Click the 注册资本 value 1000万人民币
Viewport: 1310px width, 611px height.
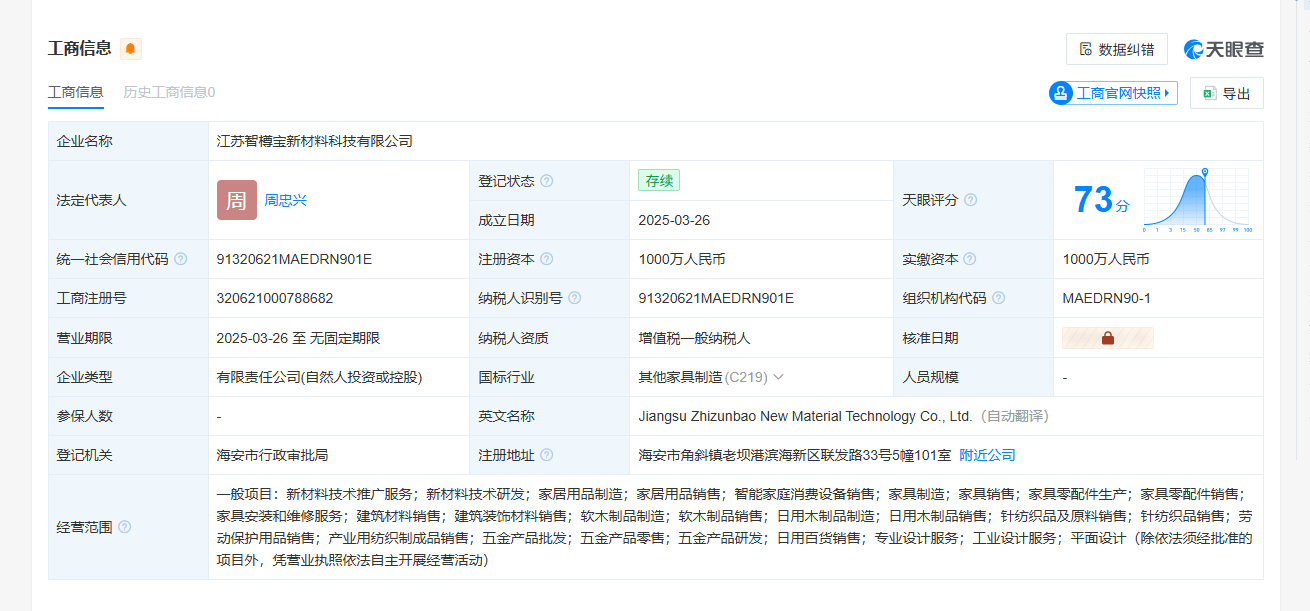(682, 259)
